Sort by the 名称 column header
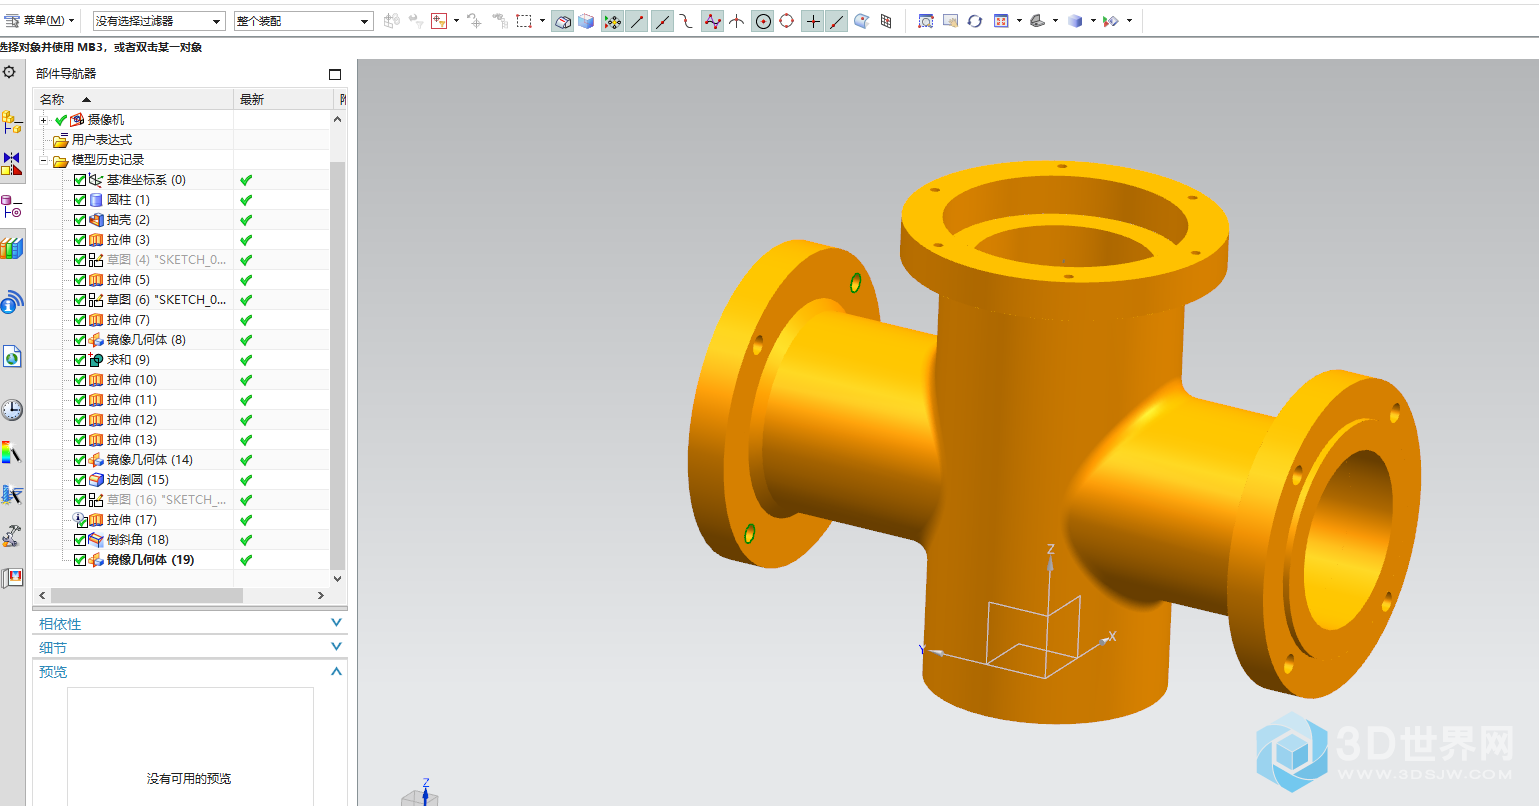 coord(134,99)
